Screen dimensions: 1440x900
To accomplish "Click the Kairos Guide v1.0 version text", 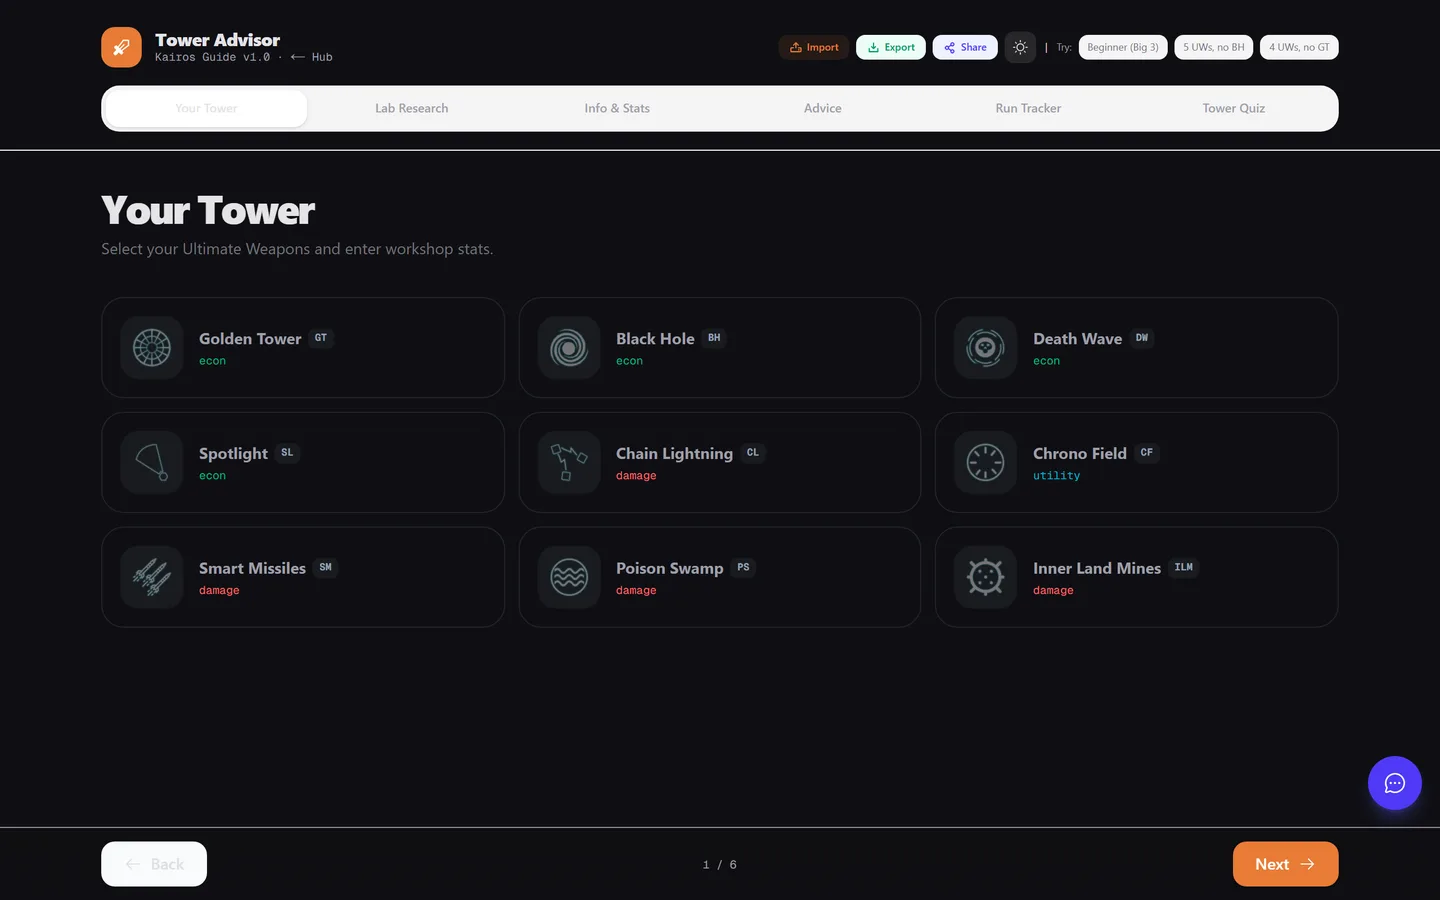I will 212,57.
